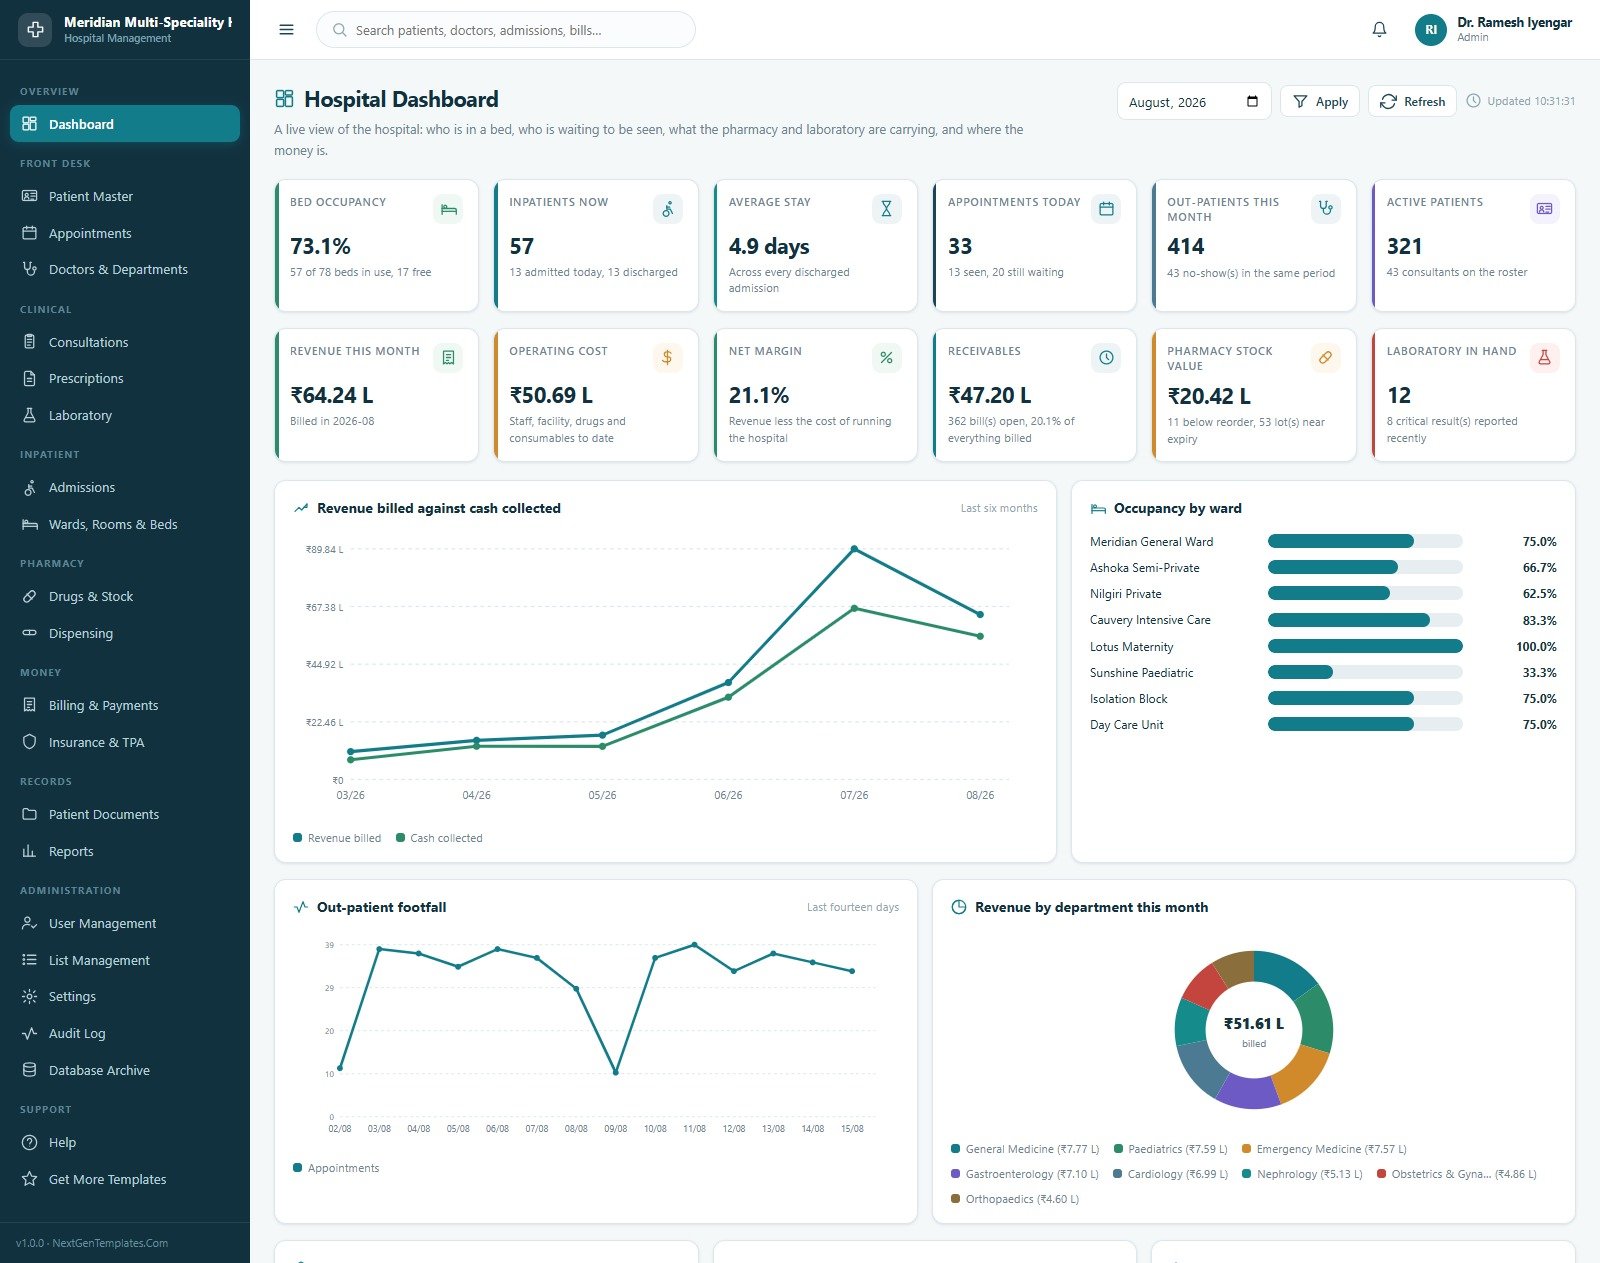The width and height of the screenshot is (1600, 1263).
Task: Click the 09/08 dip point in footfall chart
Action: click(615, 1072)
